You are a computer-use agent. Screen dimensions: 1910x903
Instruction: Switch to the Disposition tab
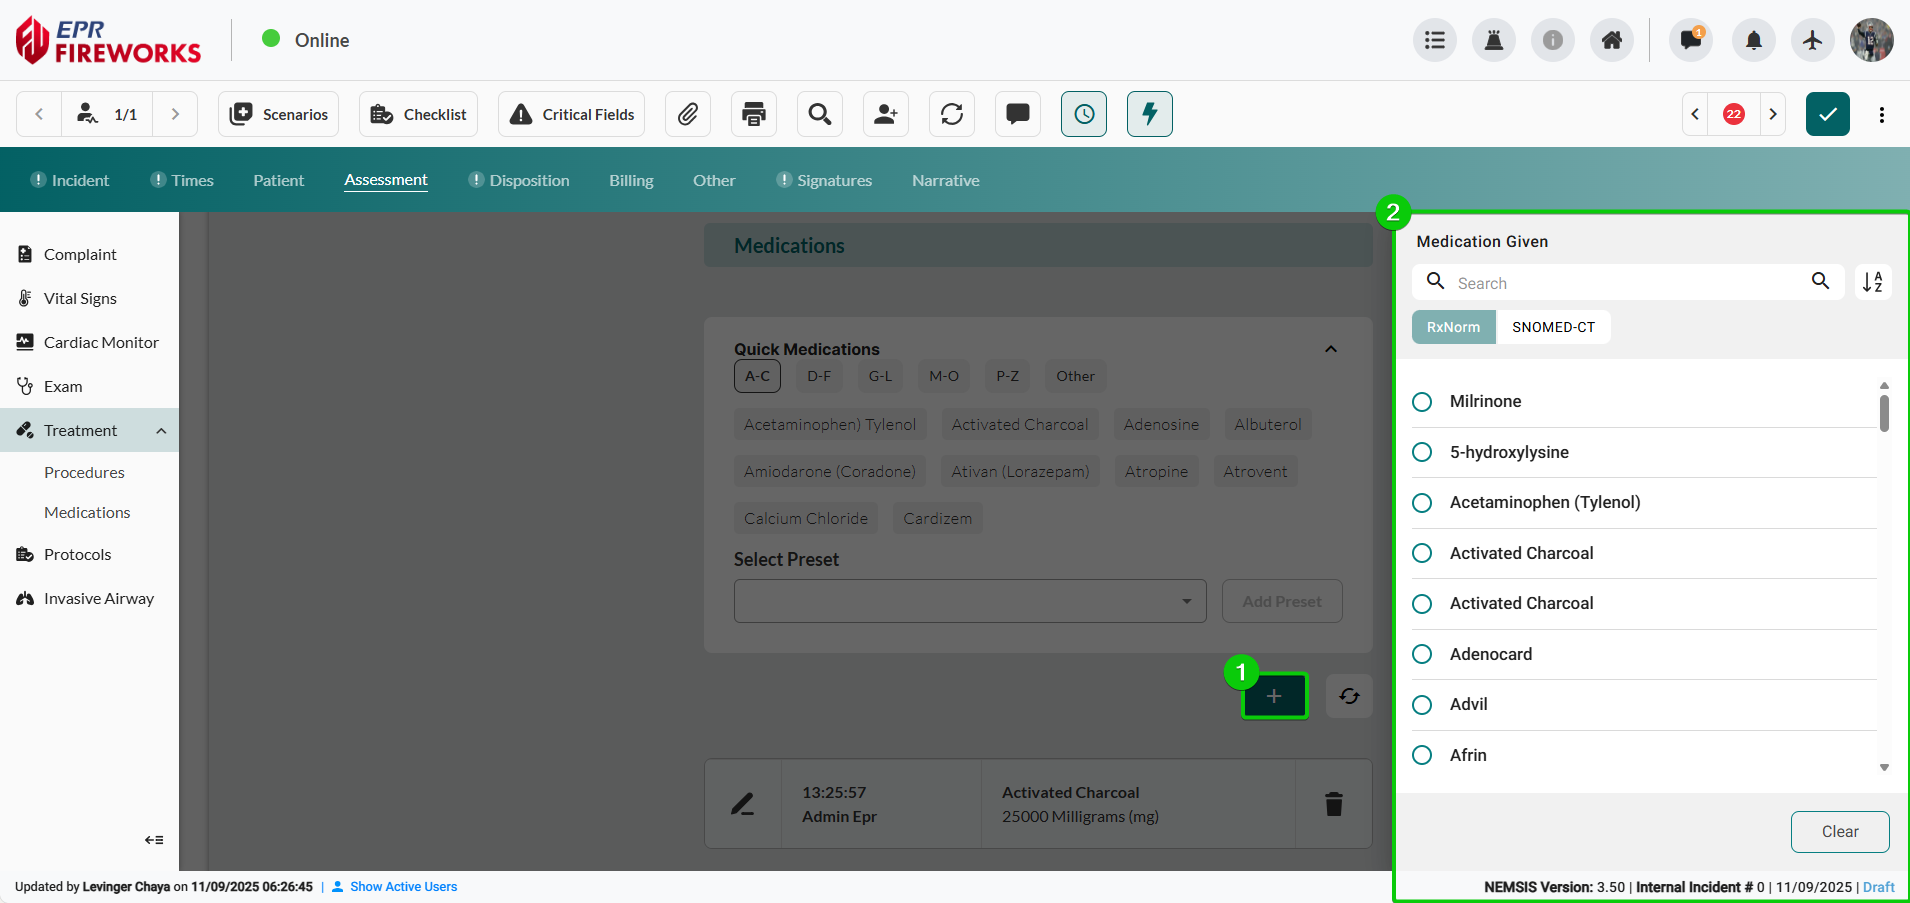pyautogui.click(x=529, y=181)
